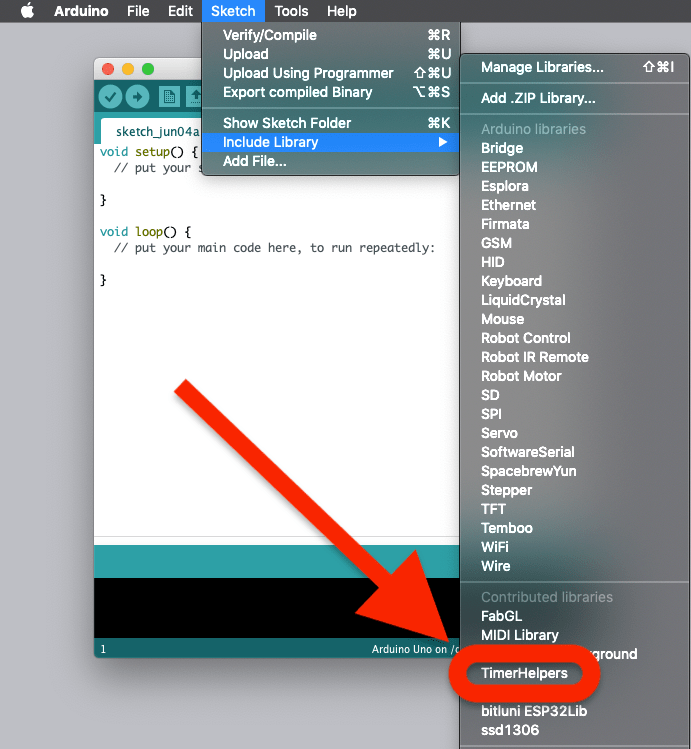691x749 pixels.
Task: Open the Apple menu
Action: coord(27,11)
